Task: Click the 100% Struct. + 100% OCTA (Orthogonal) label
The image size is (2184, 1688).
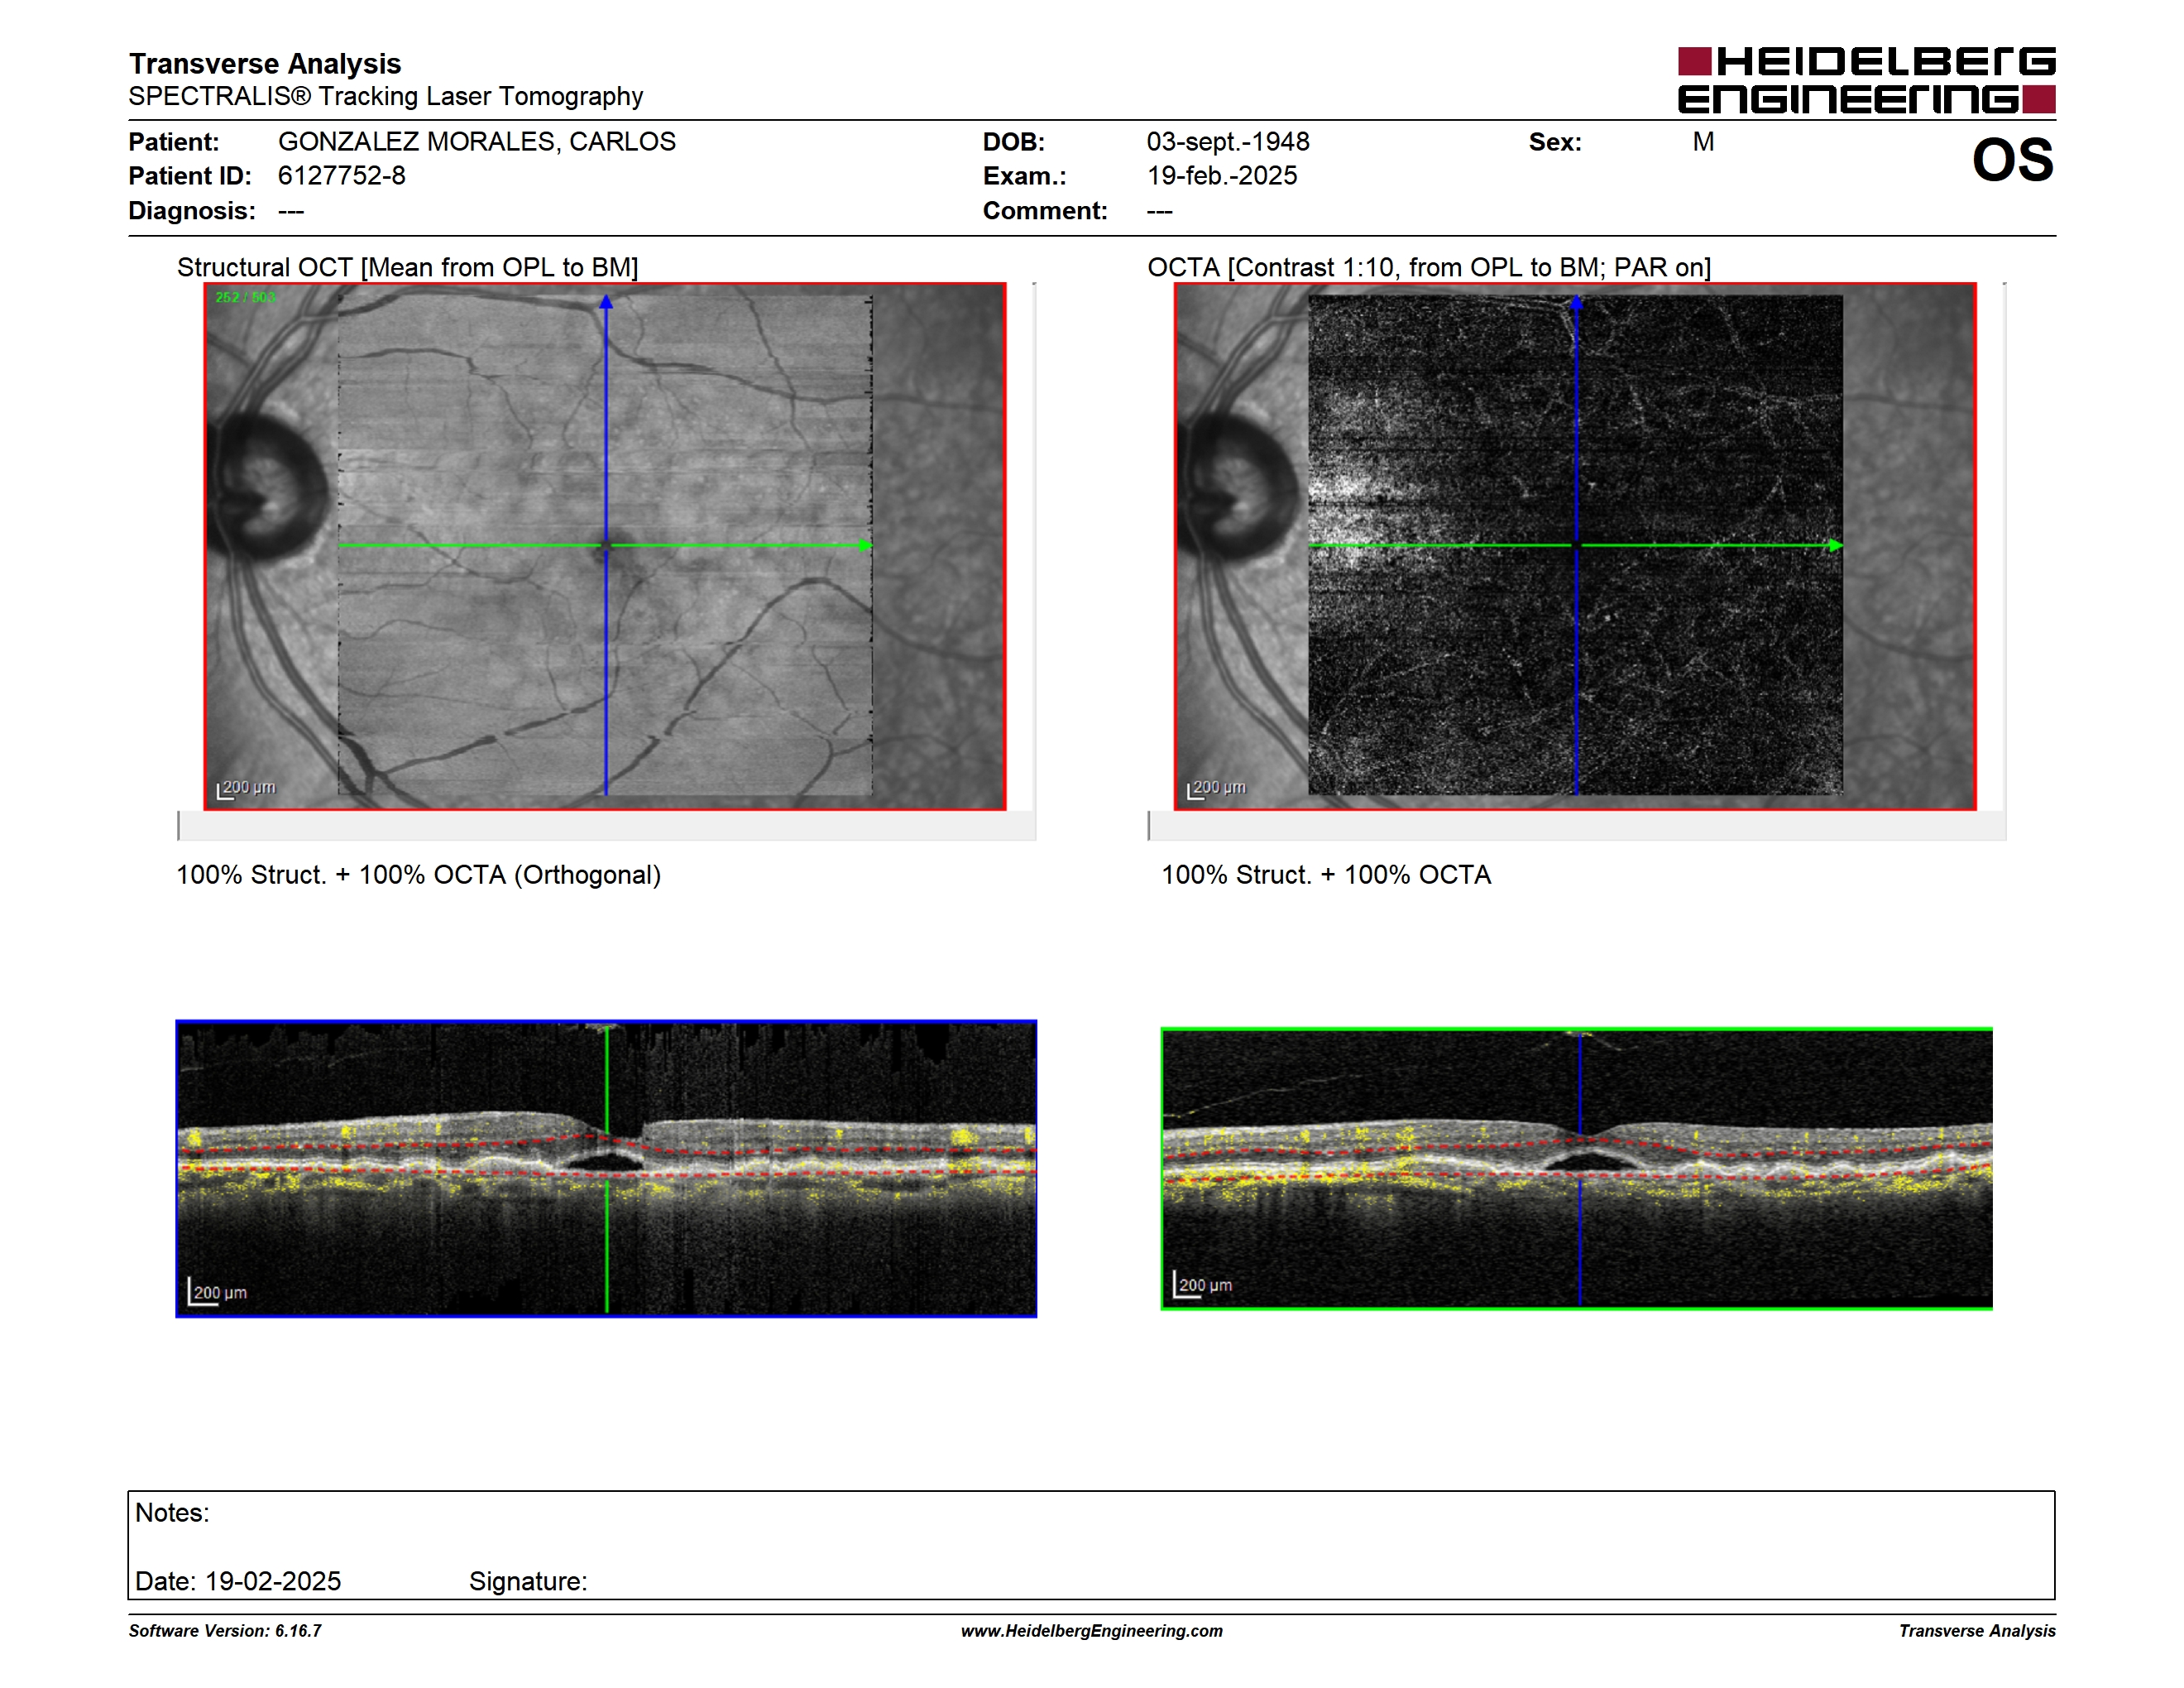Action: (419, 874)
